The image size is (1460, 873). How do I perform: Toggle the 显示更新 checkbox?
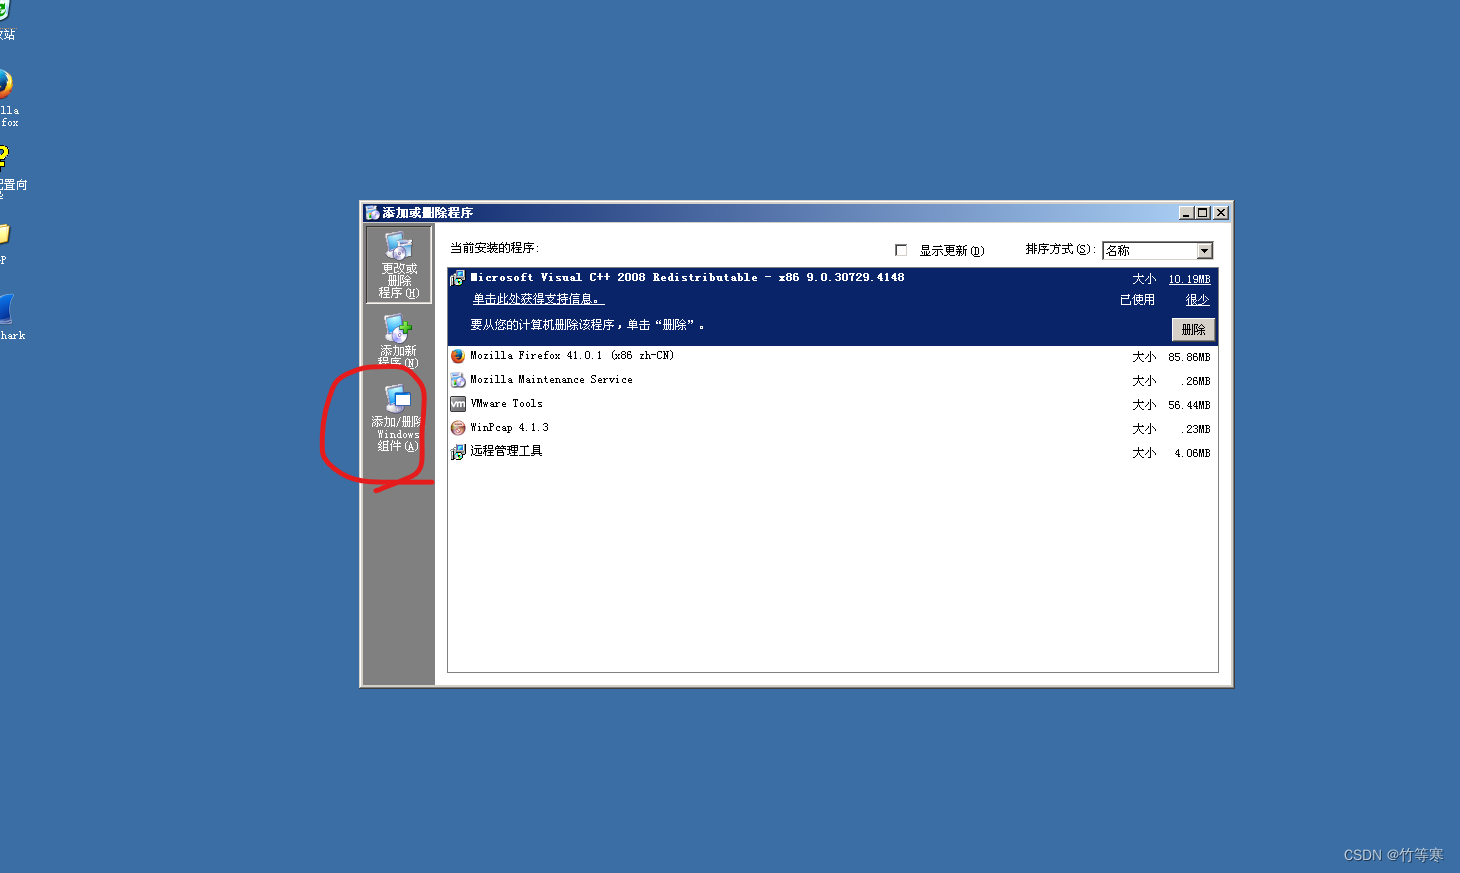(x=900, y=250)
